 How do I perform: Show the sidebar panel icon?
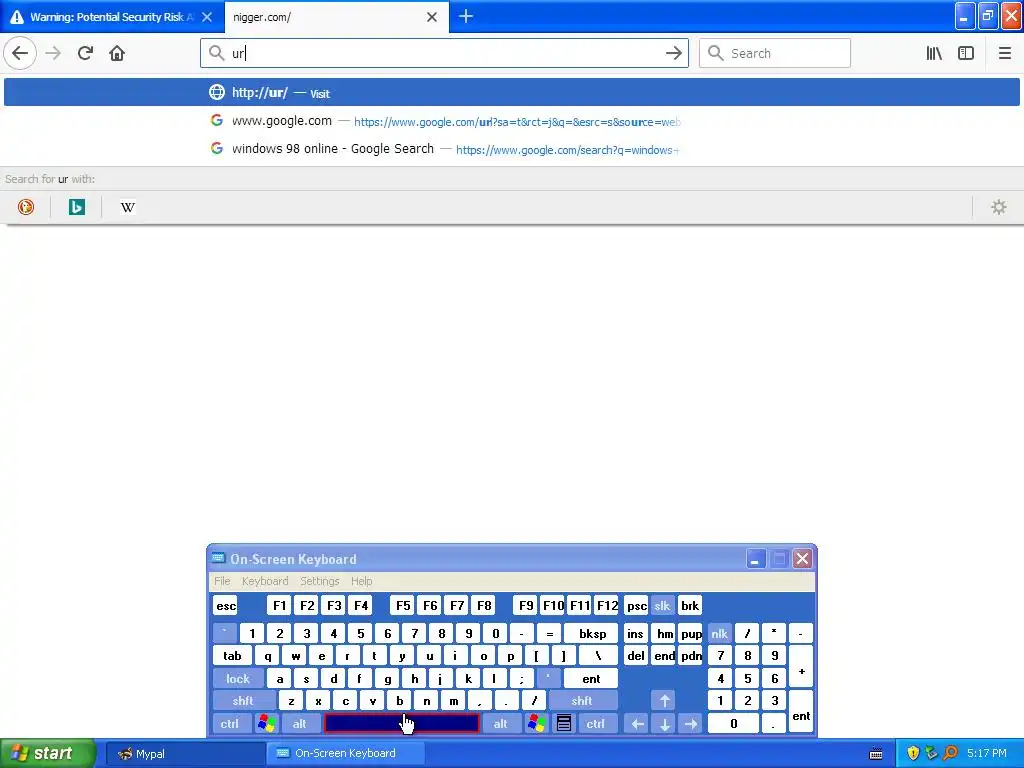(966, 53)
